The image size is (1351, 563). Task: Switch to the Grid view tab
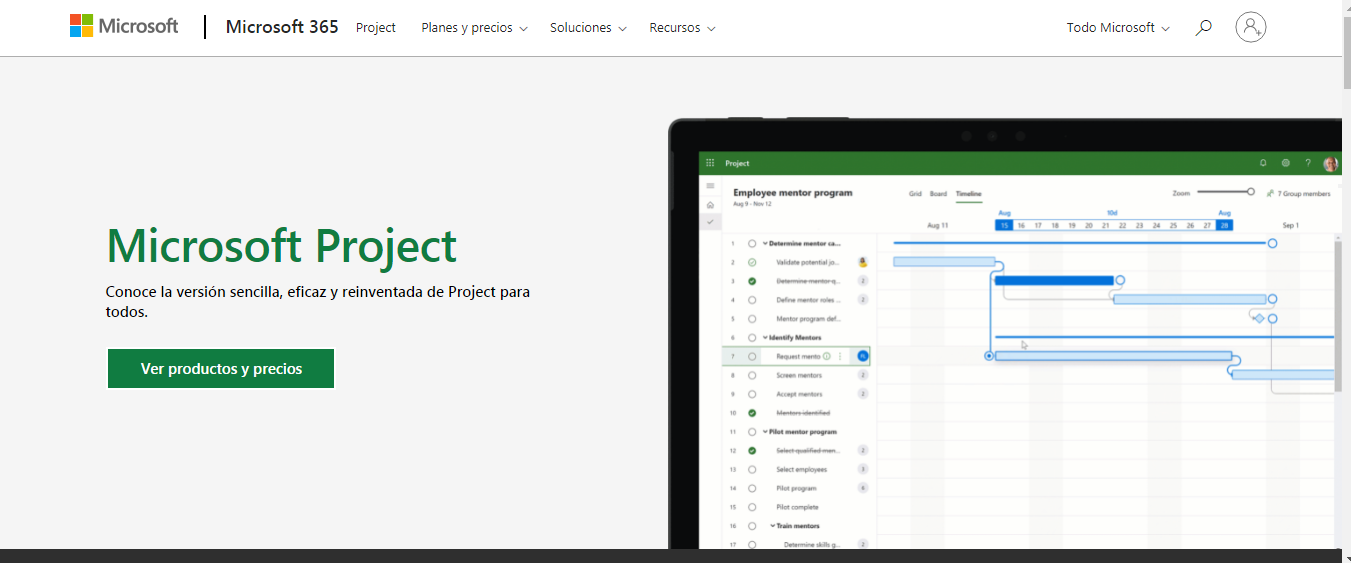pyautogui.click(x=915, y=193)
